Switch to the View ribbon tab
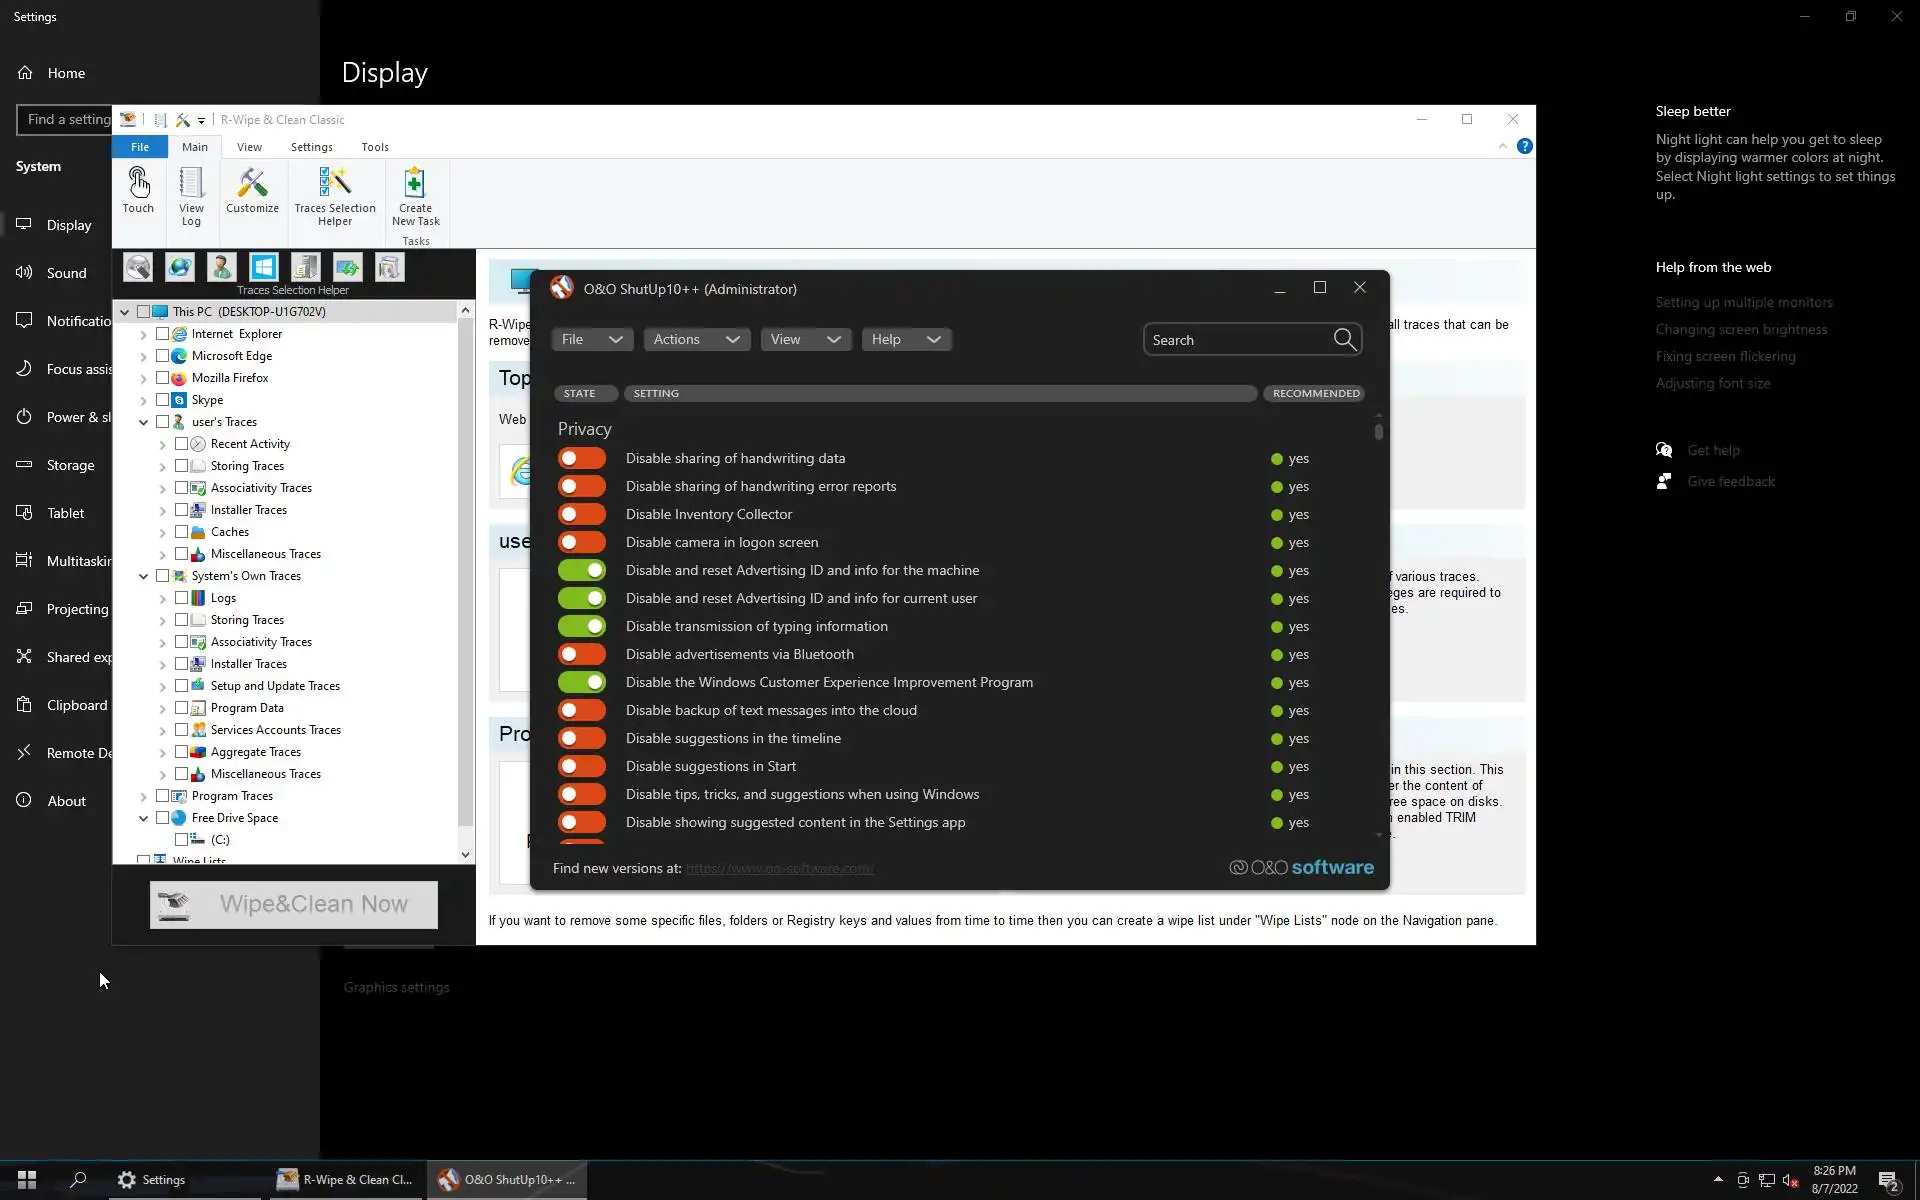This screenshot has height=1200, width=1920. pyautogui.click(x=249, y=147)
